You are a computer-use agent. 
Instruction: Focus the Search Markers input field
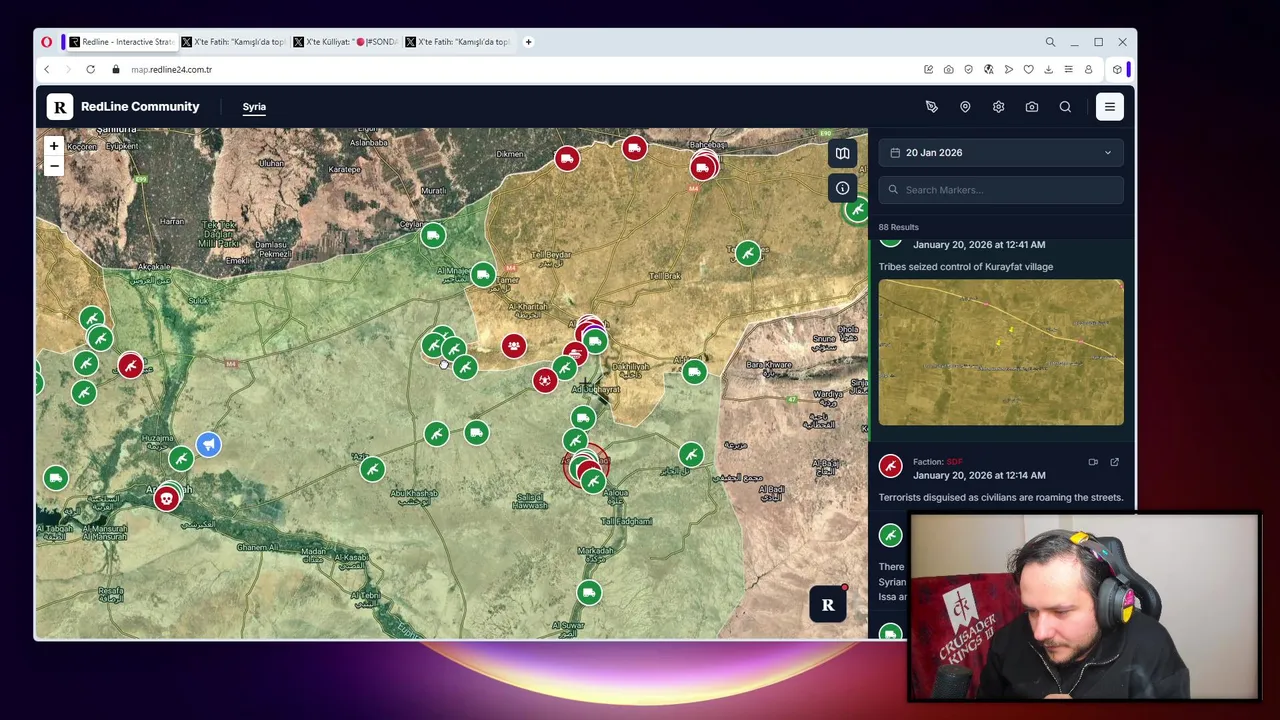click(x=1001, y=190)
